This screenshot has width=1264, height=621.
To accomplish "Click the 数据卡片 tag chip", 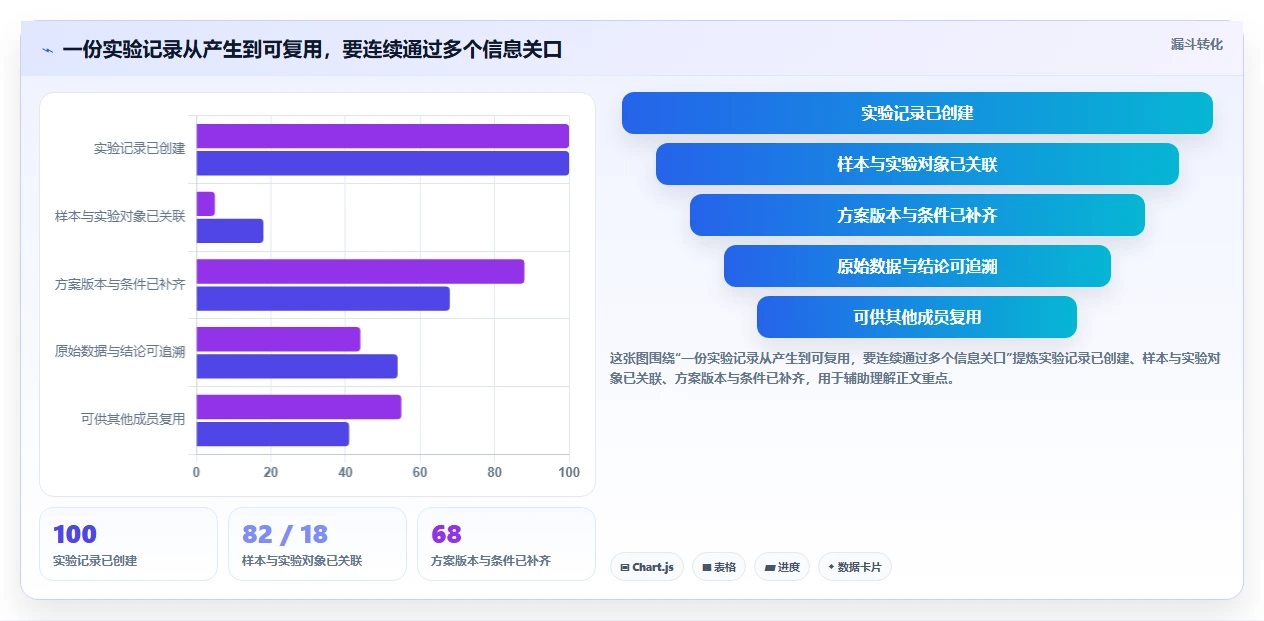I will pyautogui.click(x=855, y=567).
